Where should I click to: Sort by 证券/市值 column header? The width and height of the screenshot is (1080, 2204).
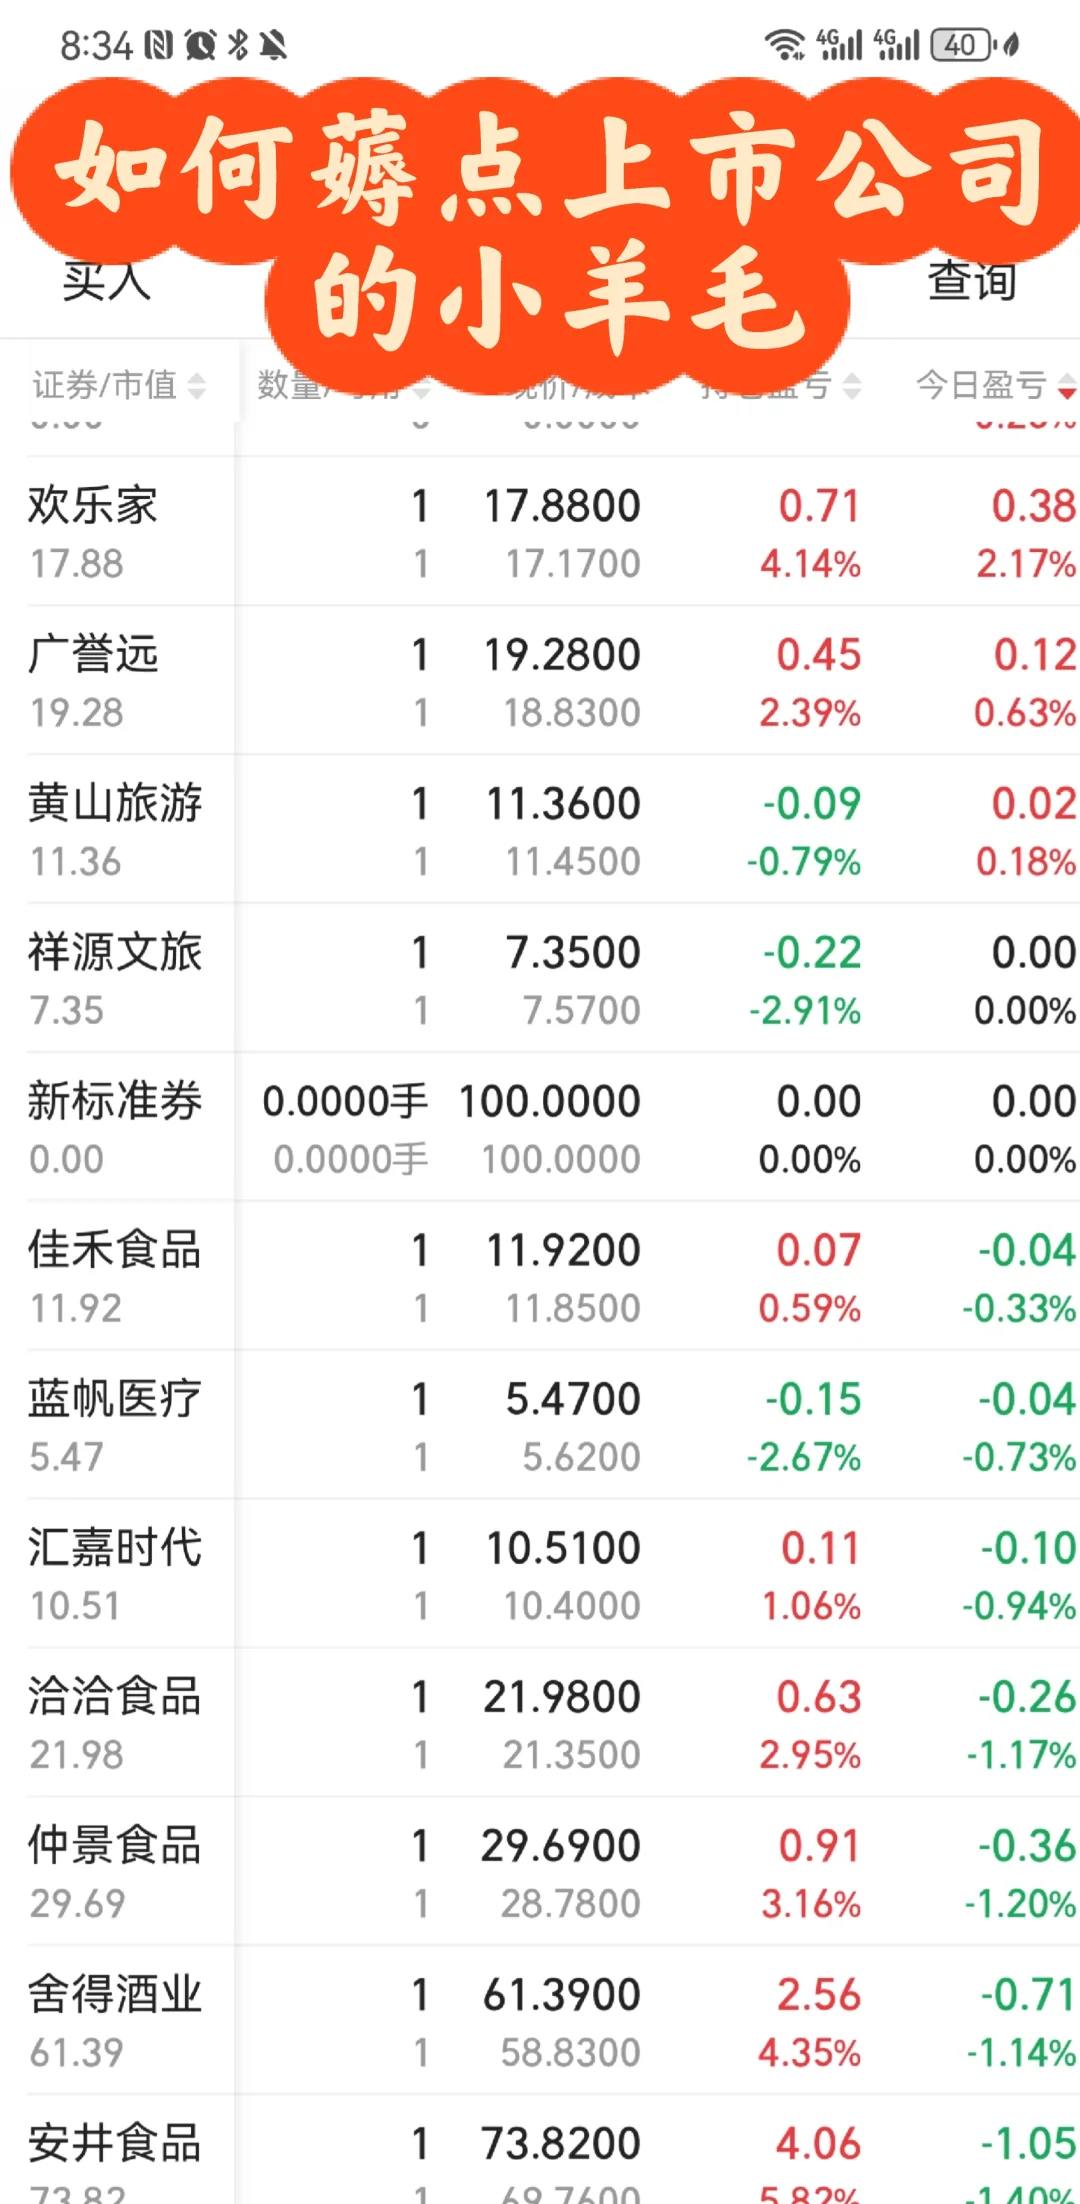[118, 385]
